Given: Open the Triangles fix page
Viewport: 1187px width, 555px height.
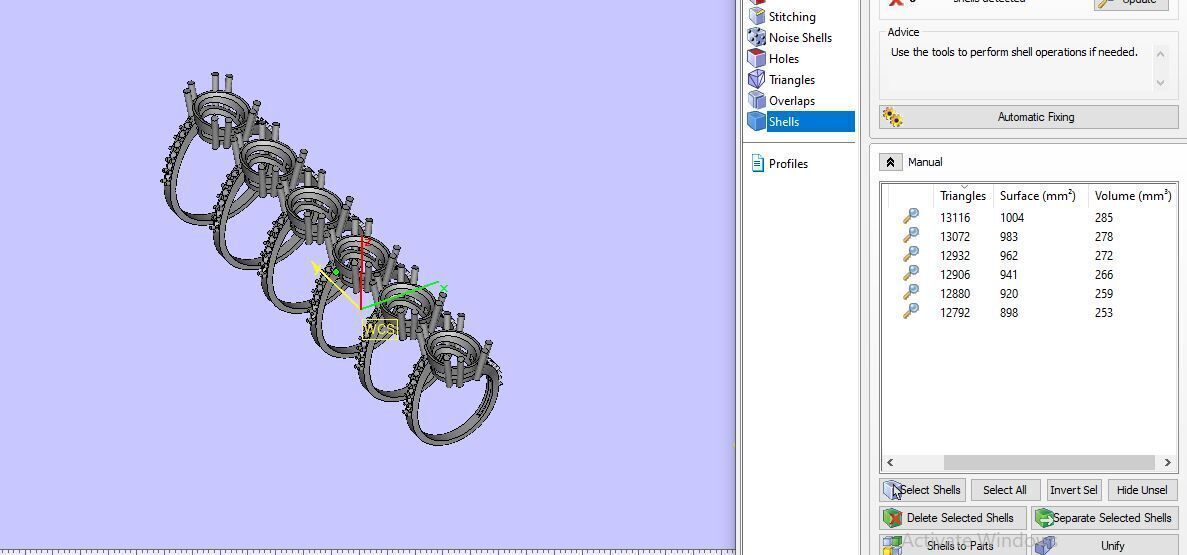Looking at the screenshot, I should (792, 80).
